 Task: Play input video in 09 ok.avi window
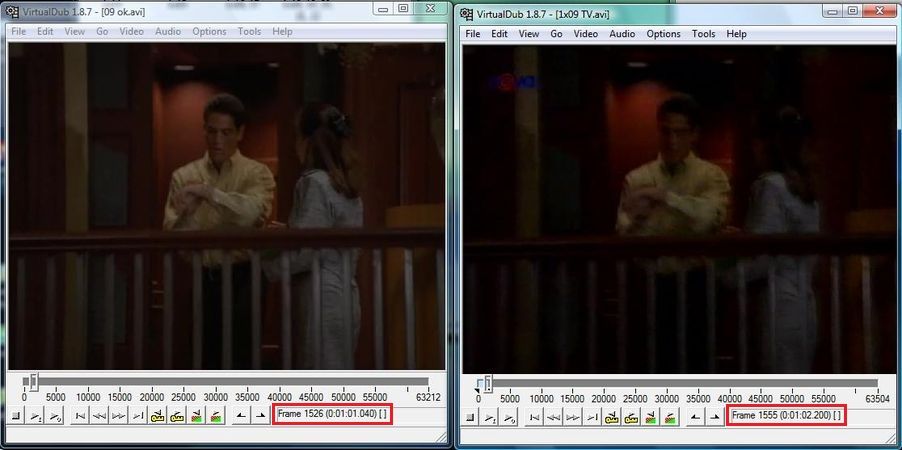coord(36,415)
